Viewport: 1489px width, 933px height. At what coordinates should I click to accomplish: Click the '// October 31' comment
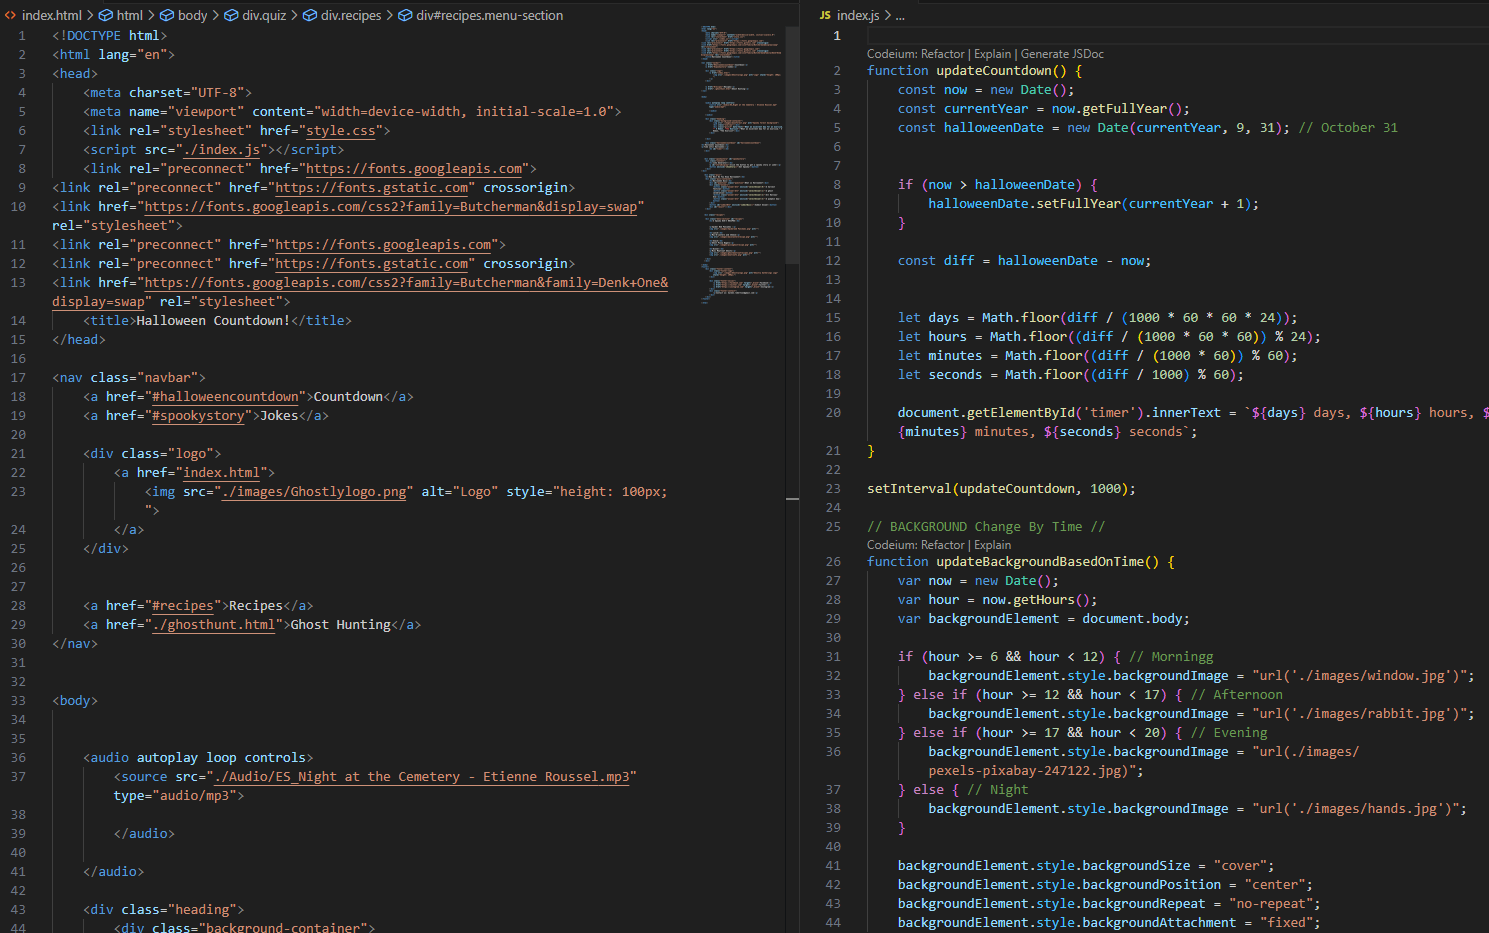click(1348, 128)
